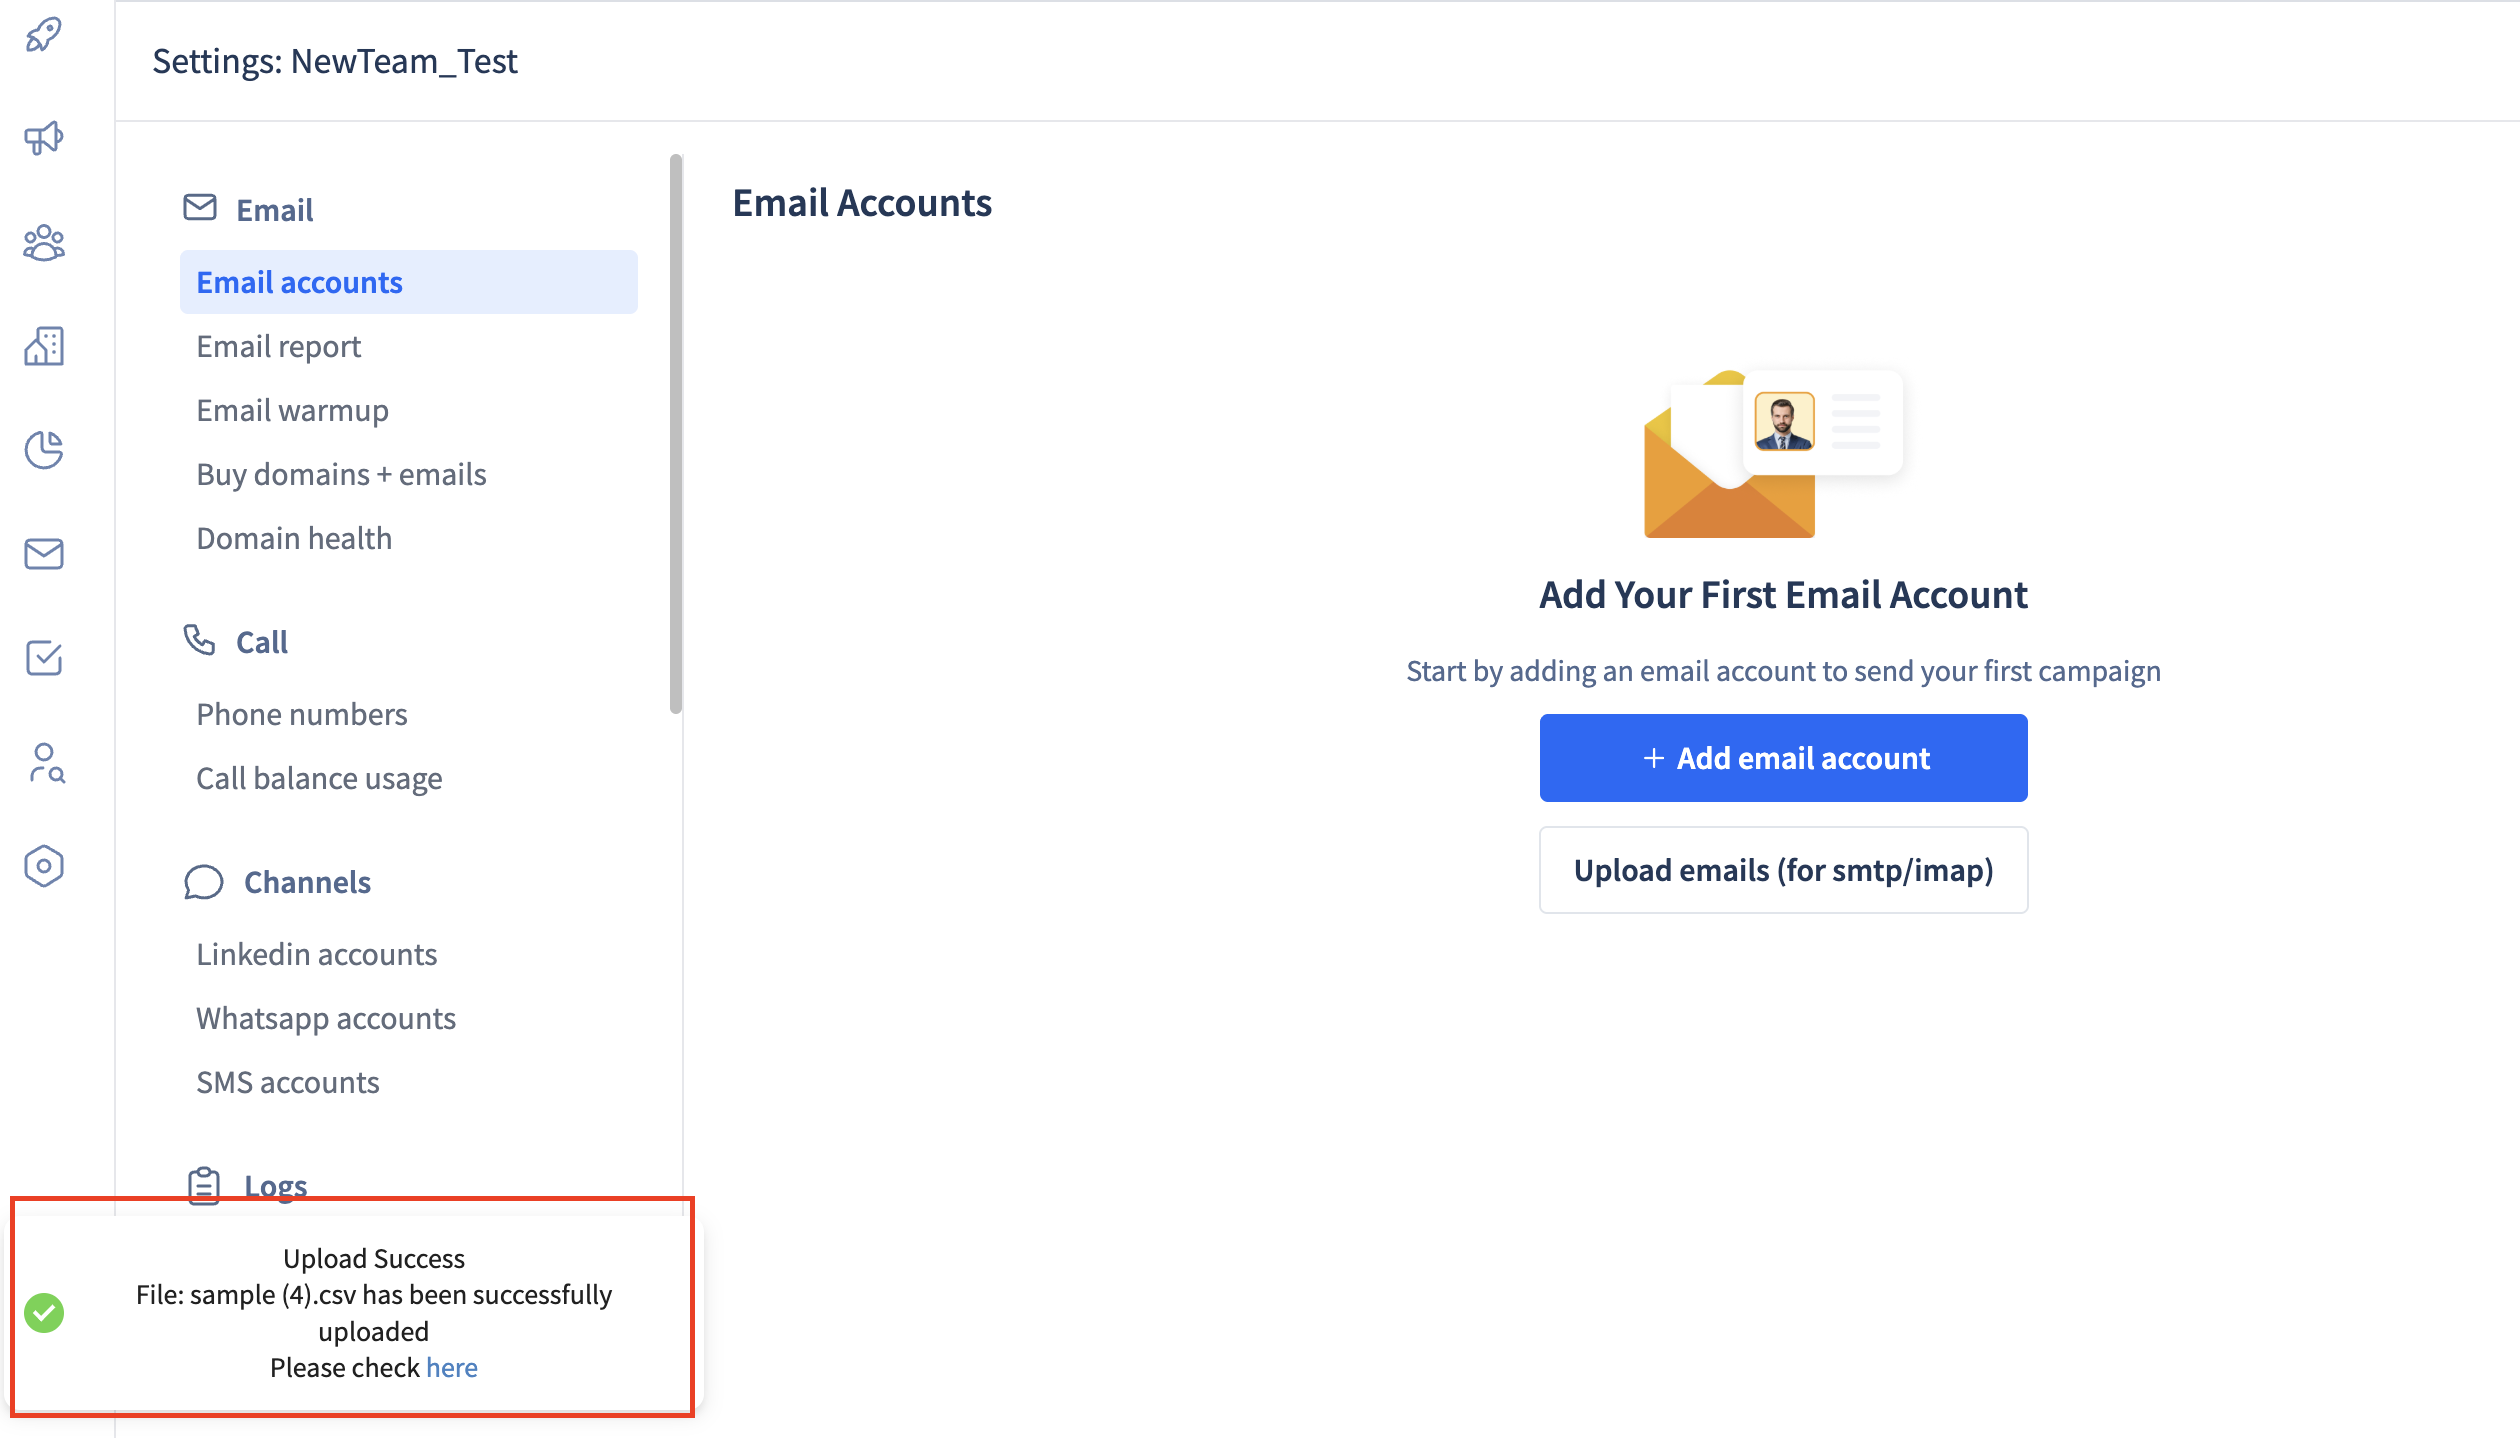Open Linkedin accounts under Channels
This screenshot has height=1438, width=2520.
click(316, 954)
